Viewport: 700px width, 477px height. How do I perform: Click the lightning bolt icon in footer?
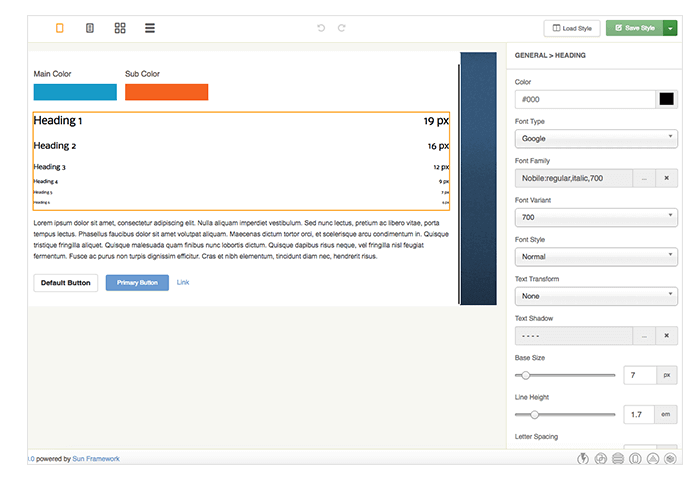coord(583,459)
